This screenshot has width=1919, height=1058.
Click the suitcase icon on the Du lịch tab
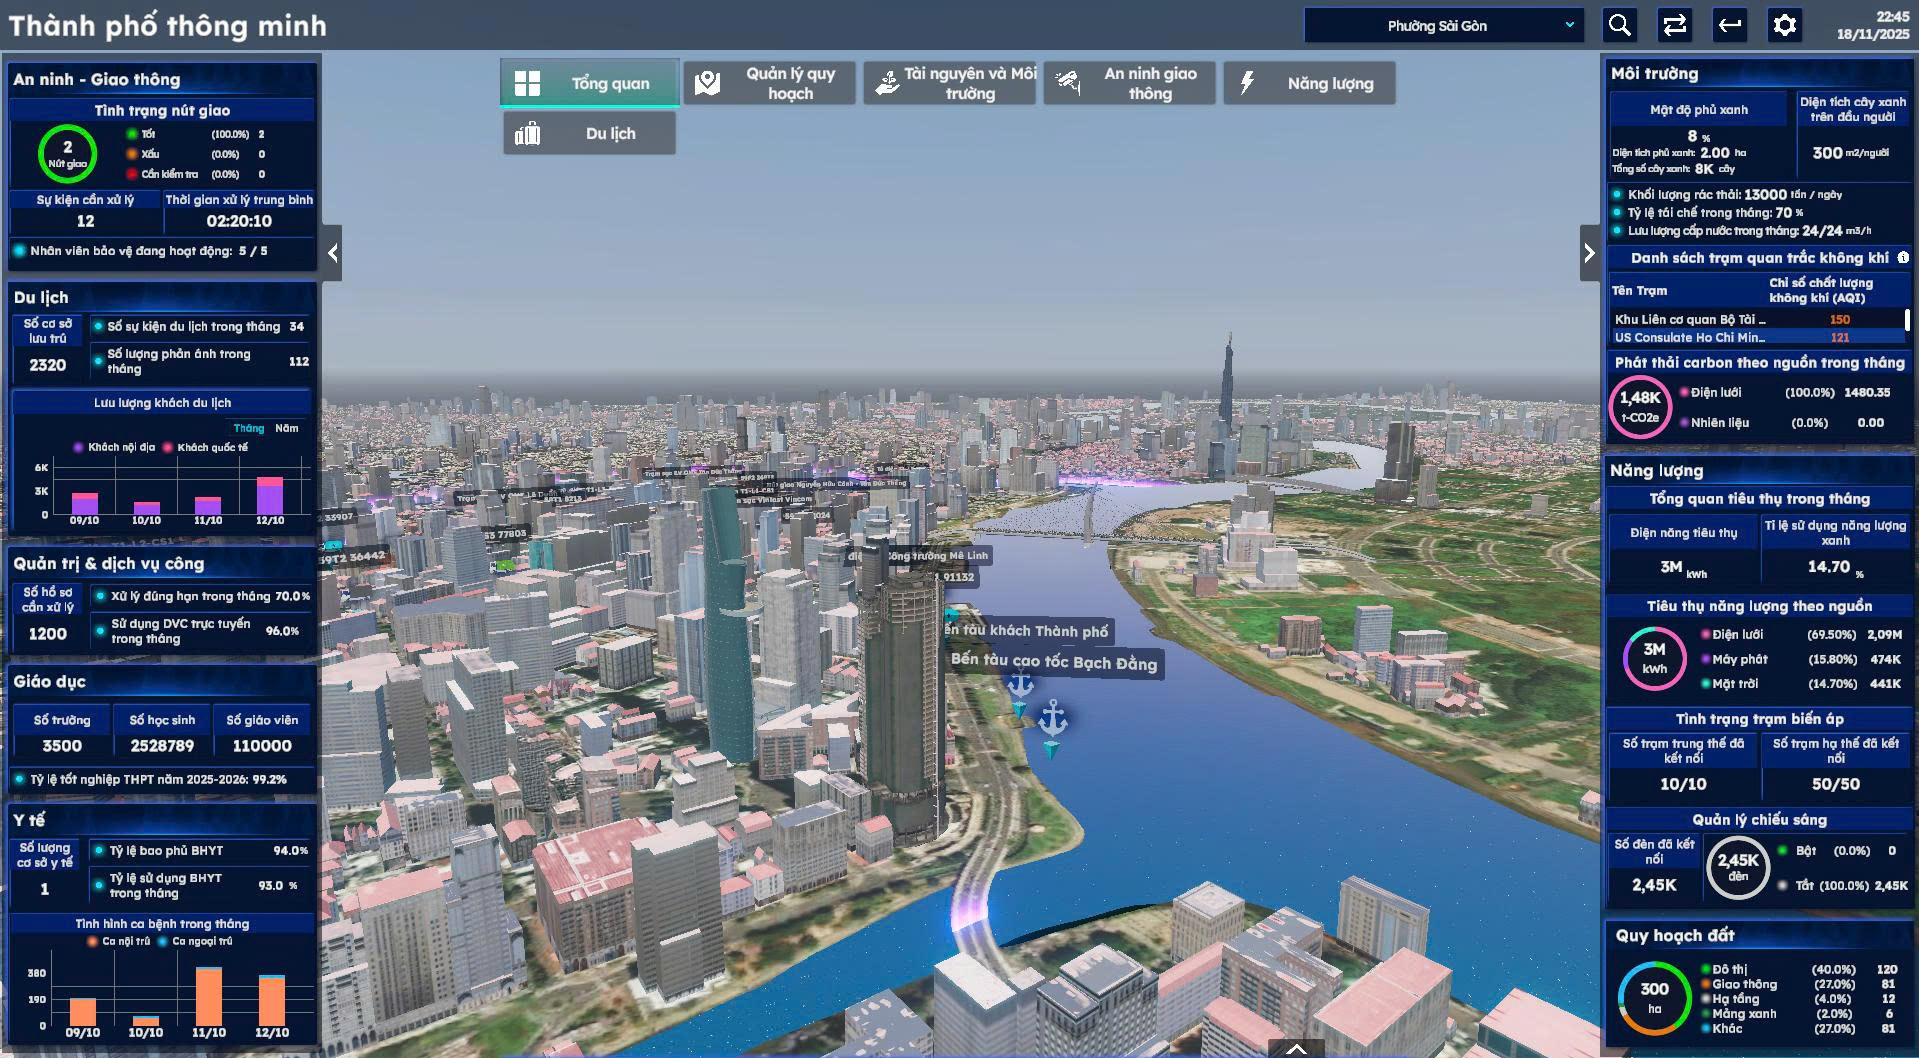tap(530, 132)
